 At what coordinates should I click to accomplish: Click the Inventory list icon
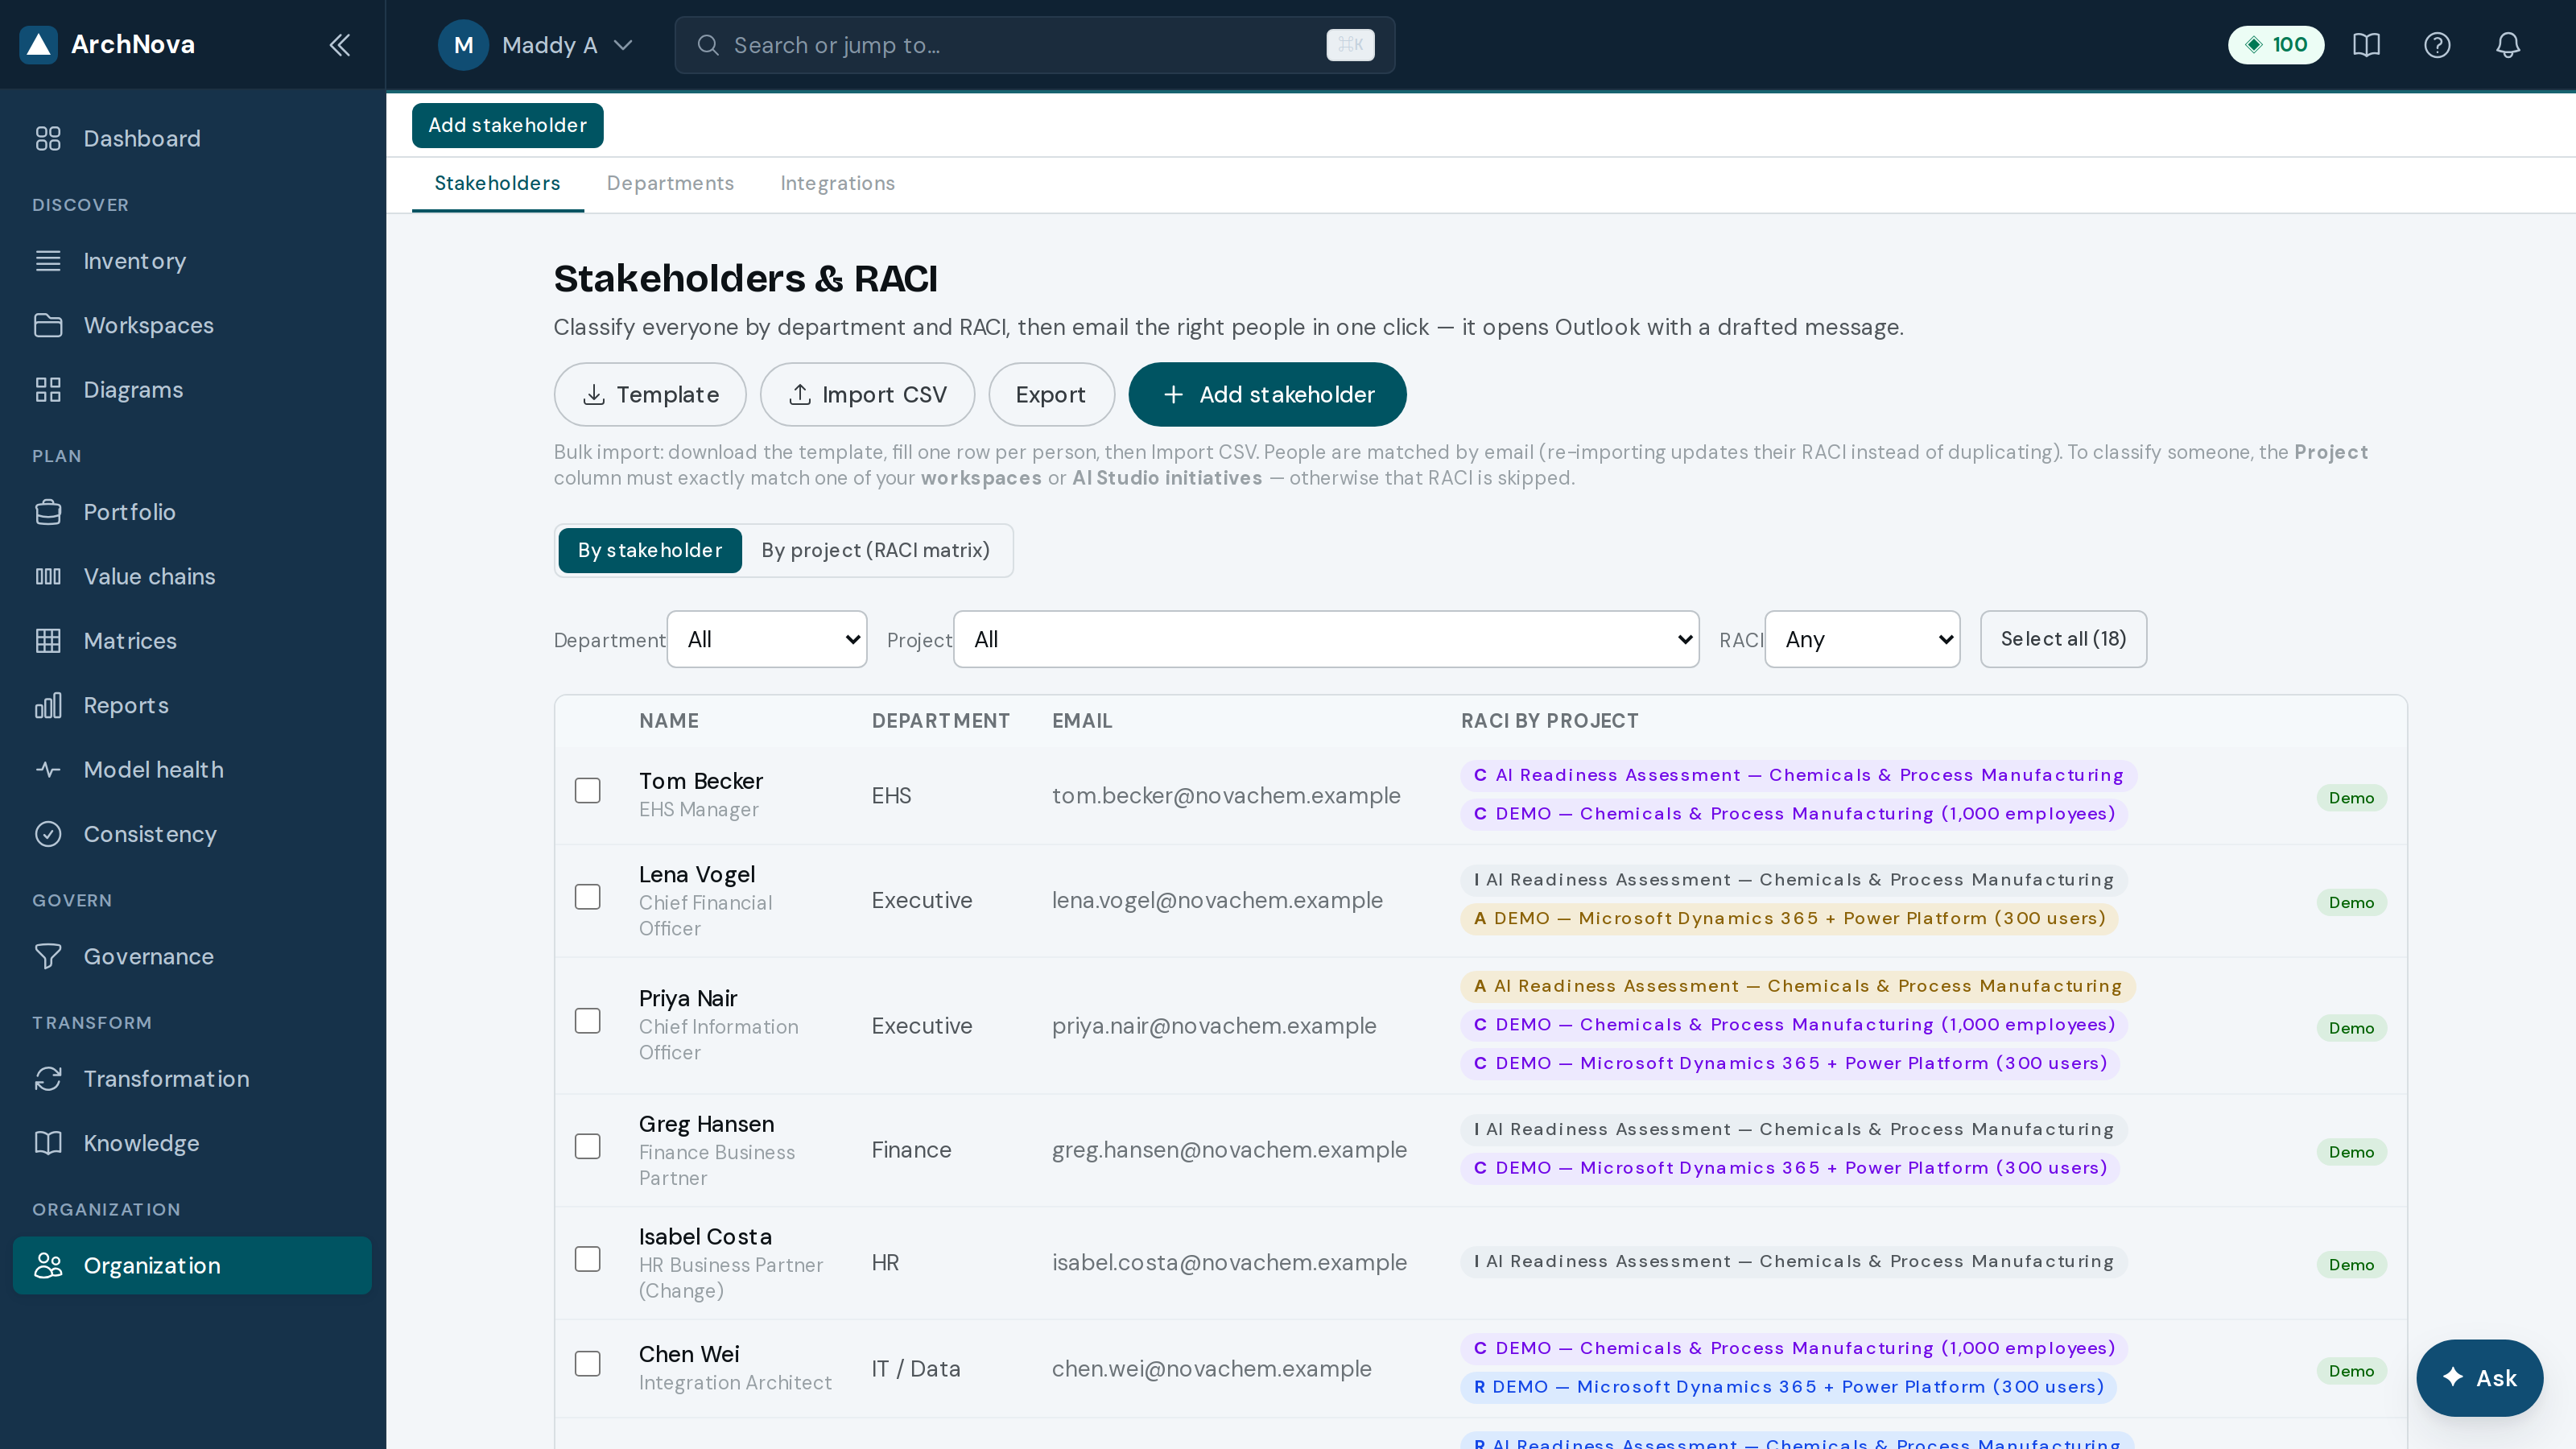(48, 261)
